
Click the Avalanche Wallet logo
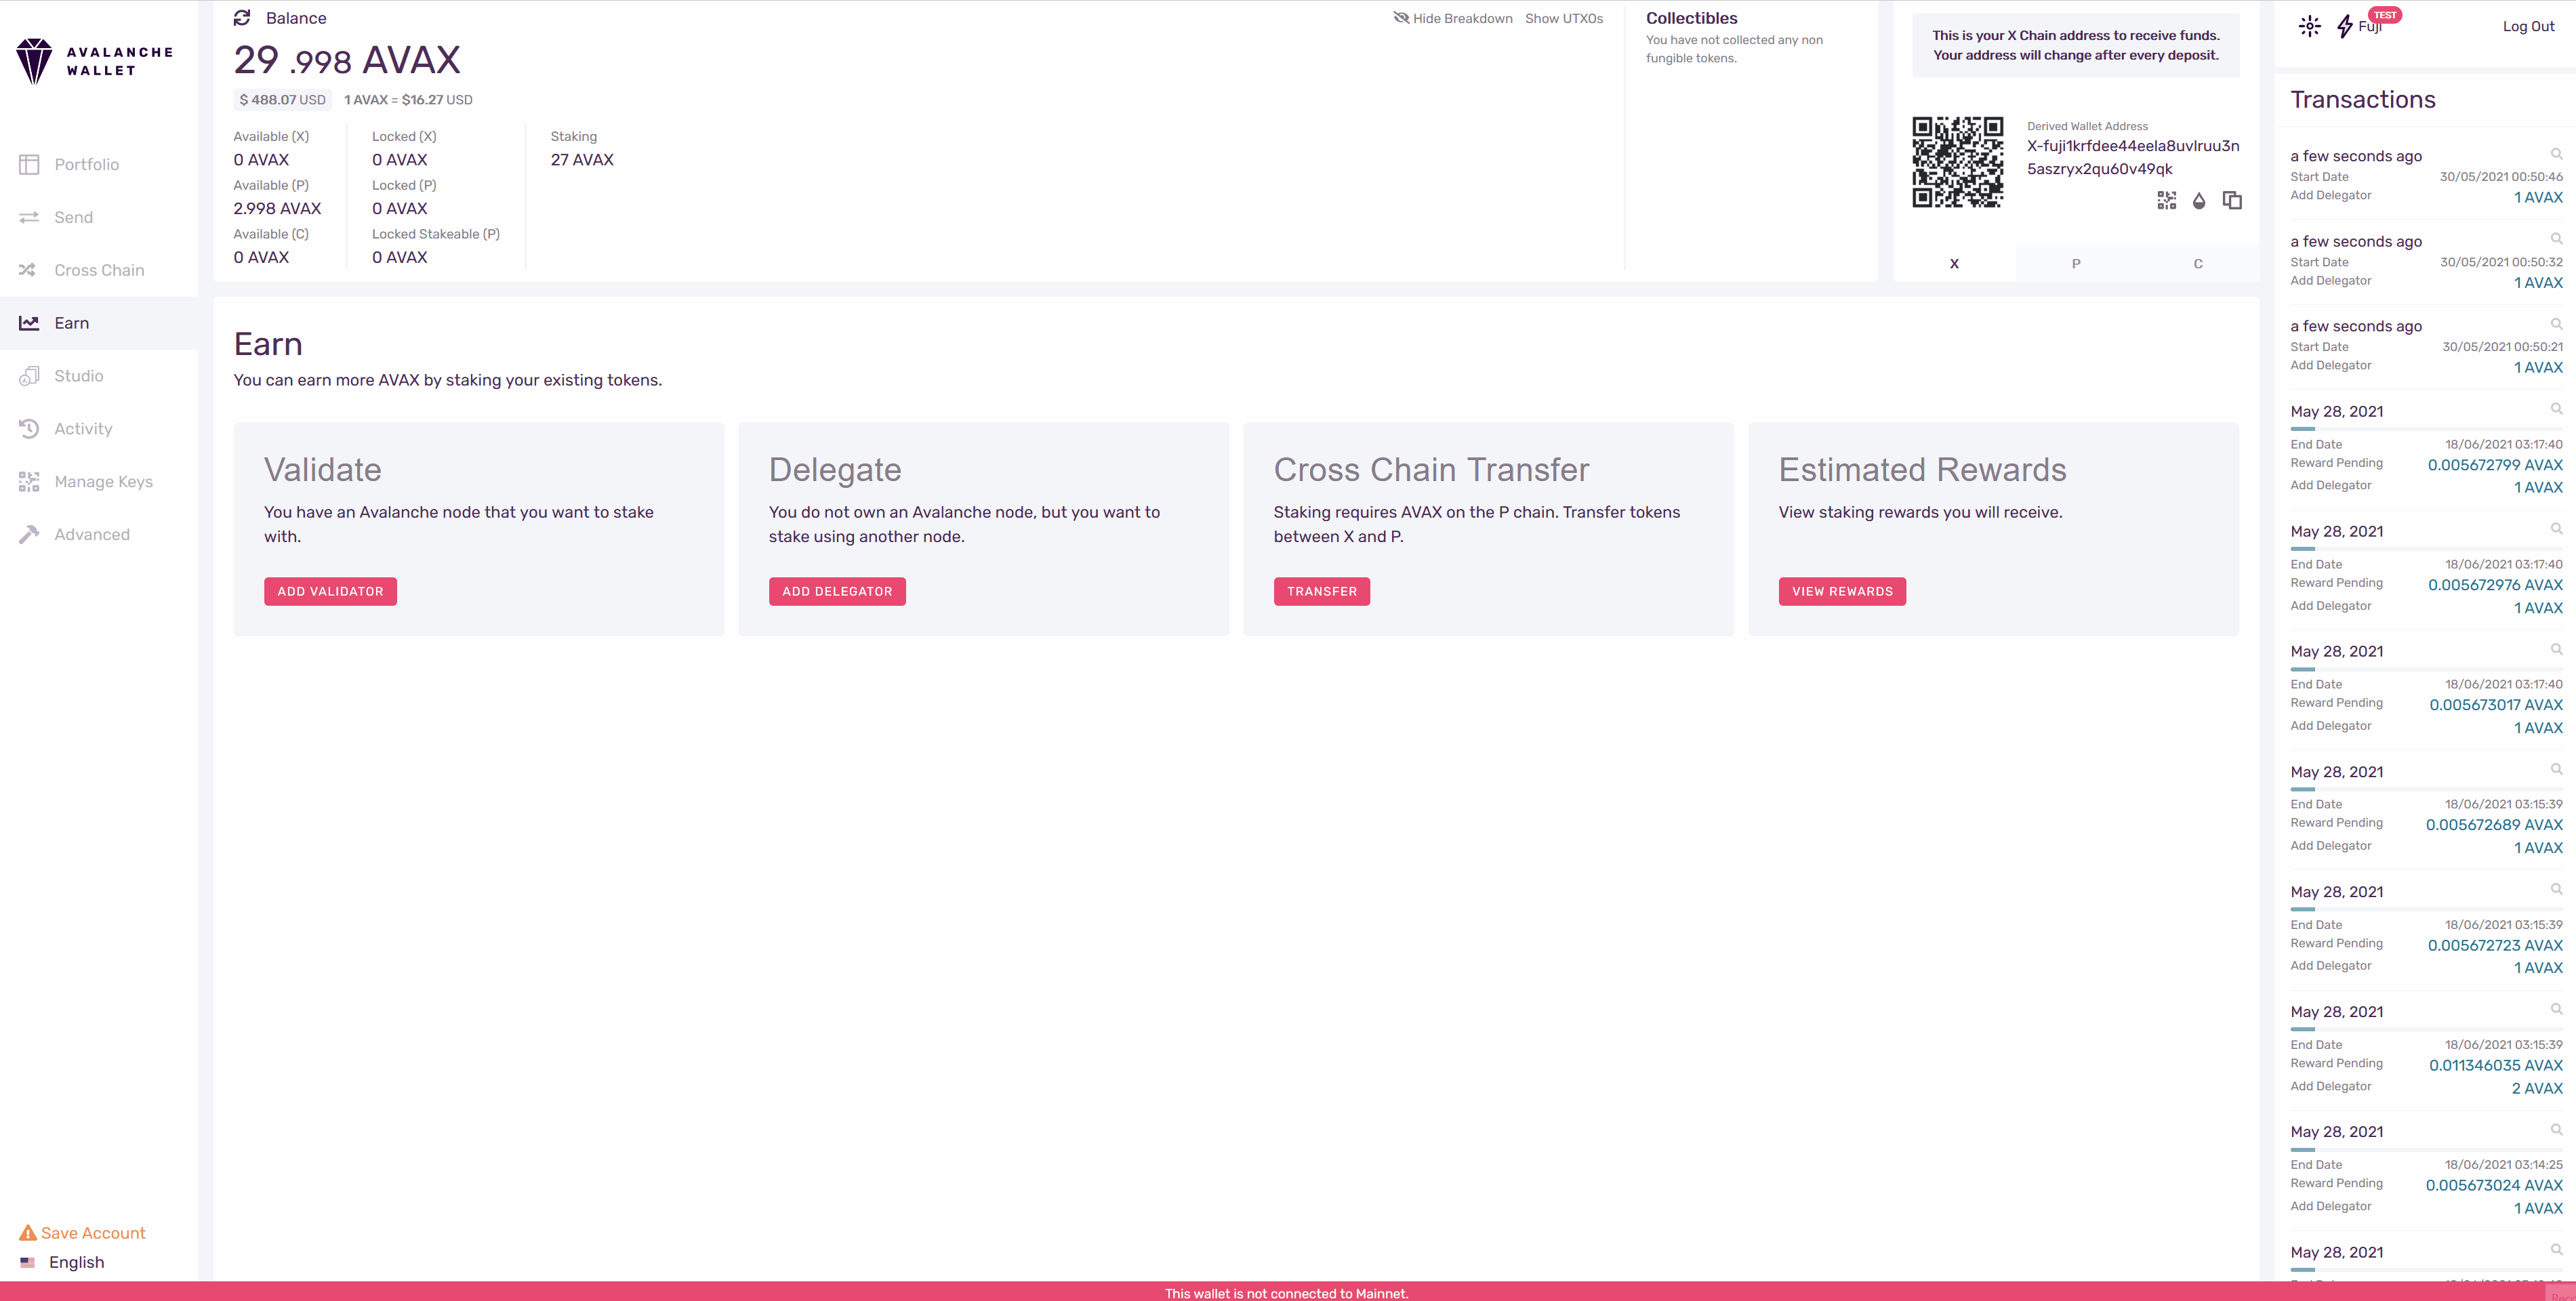pyautogui.click(x=95, y=61)
